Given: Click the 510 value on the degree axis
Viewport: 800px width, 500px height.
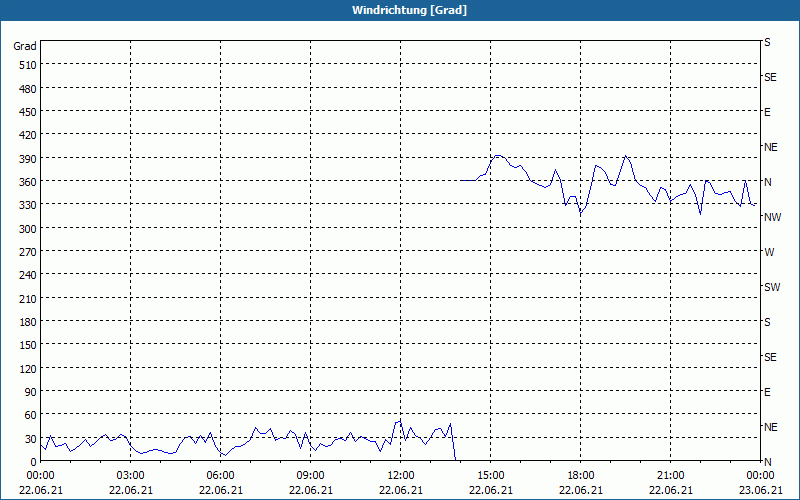Looking at the screenshot, I should (28, 65).
